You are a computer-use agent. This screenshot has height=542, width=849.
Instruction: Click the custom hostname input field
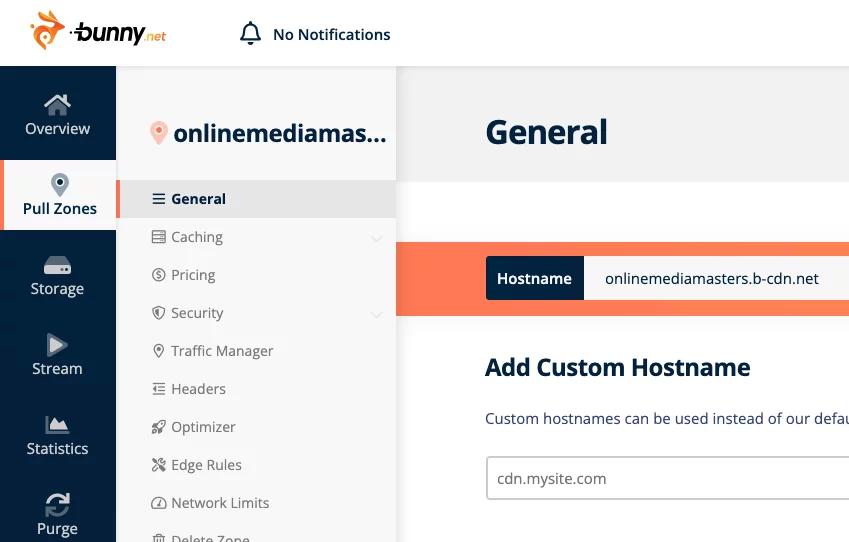pyautogui.click(x=666, y=479)
